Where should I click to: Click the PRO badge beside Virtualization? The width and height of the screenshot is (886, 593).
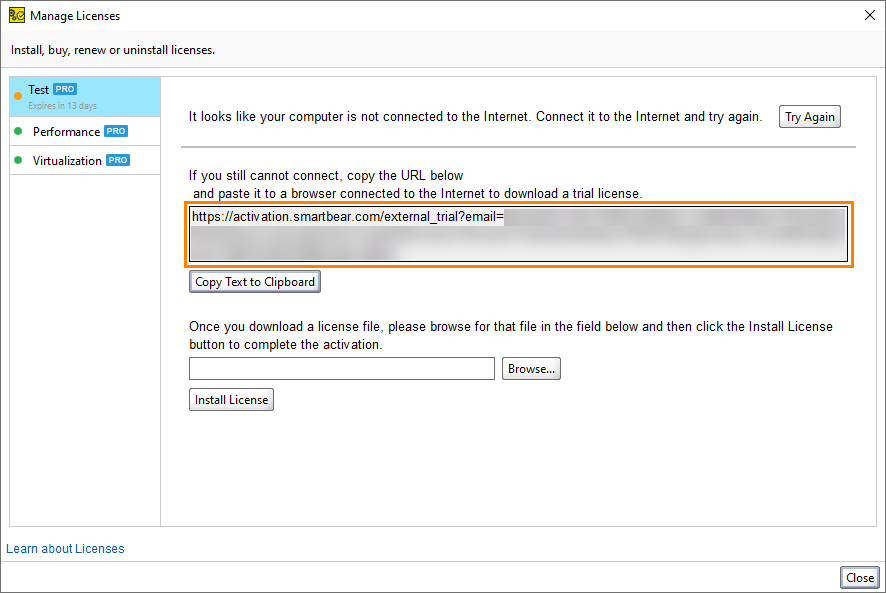[x=117, y=160]
